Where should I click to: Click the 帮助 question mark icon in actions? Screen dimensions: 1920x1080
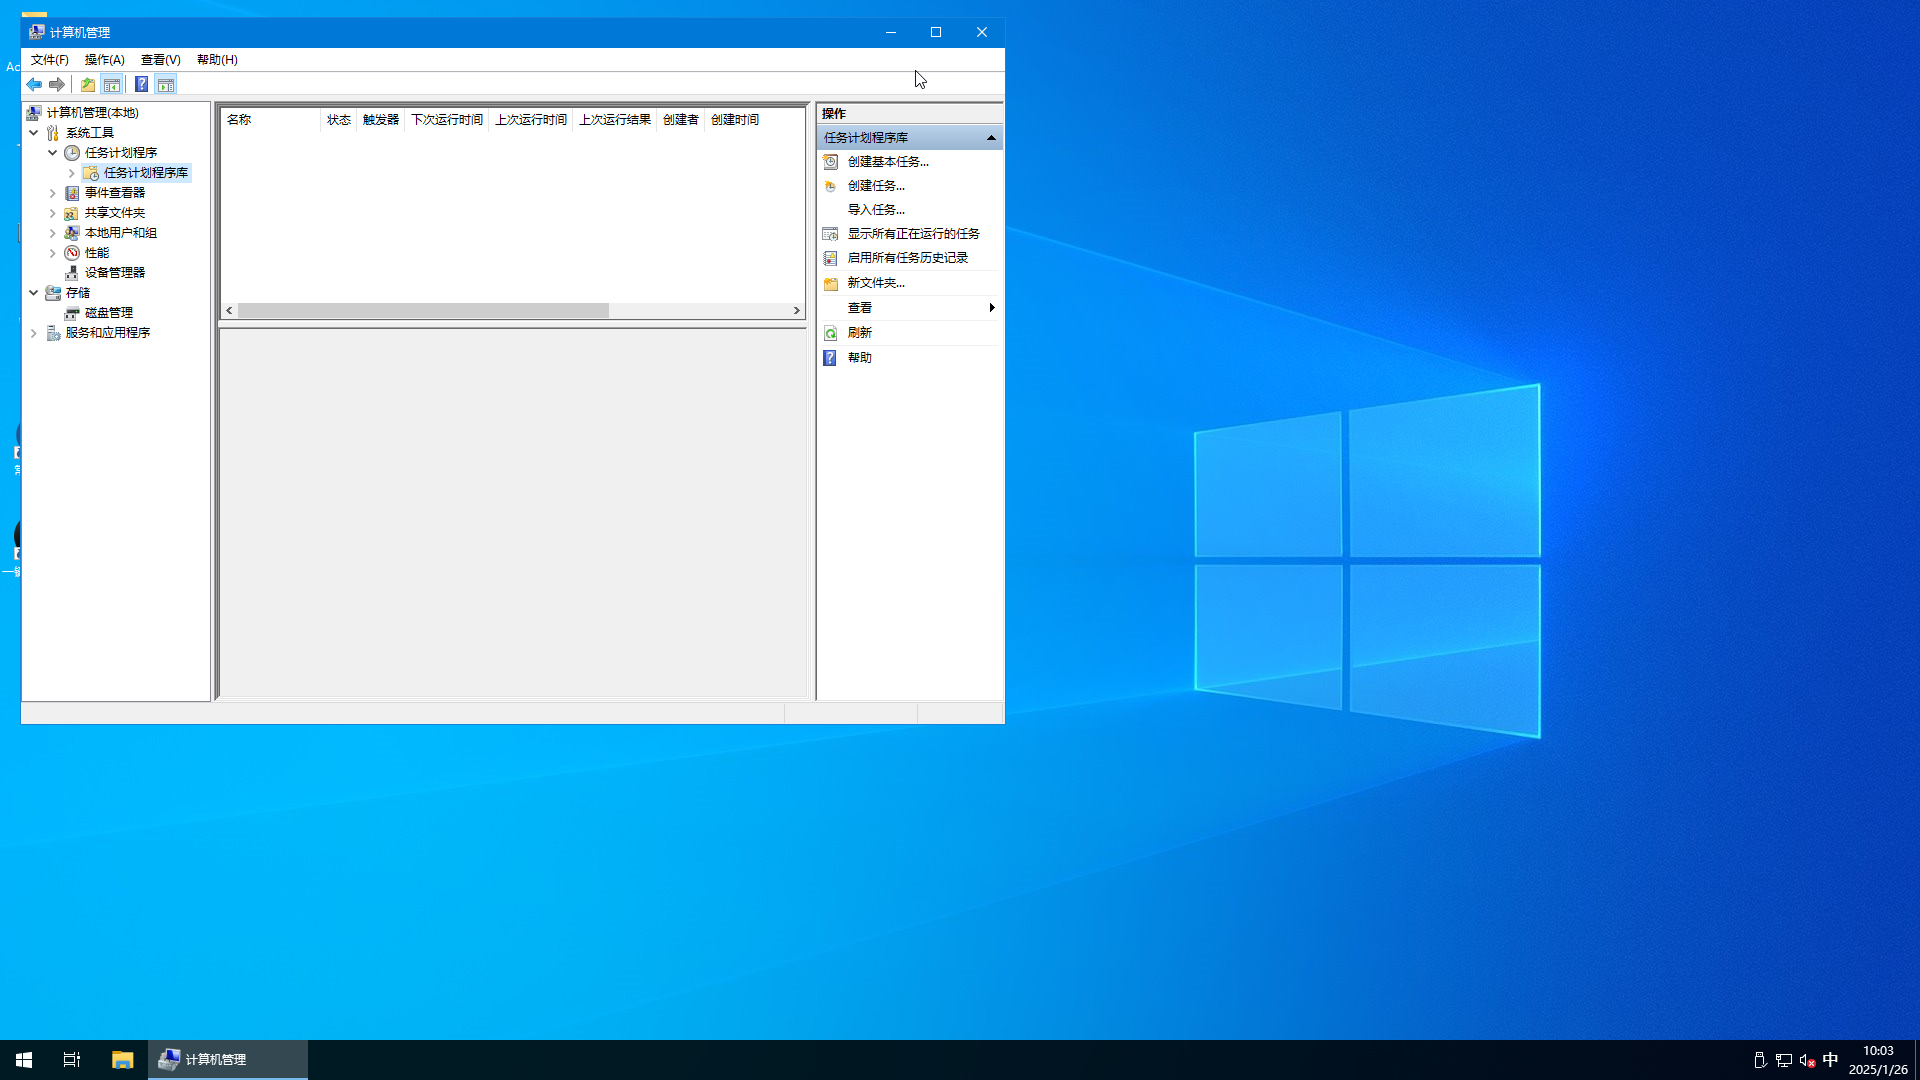point(830,358)
